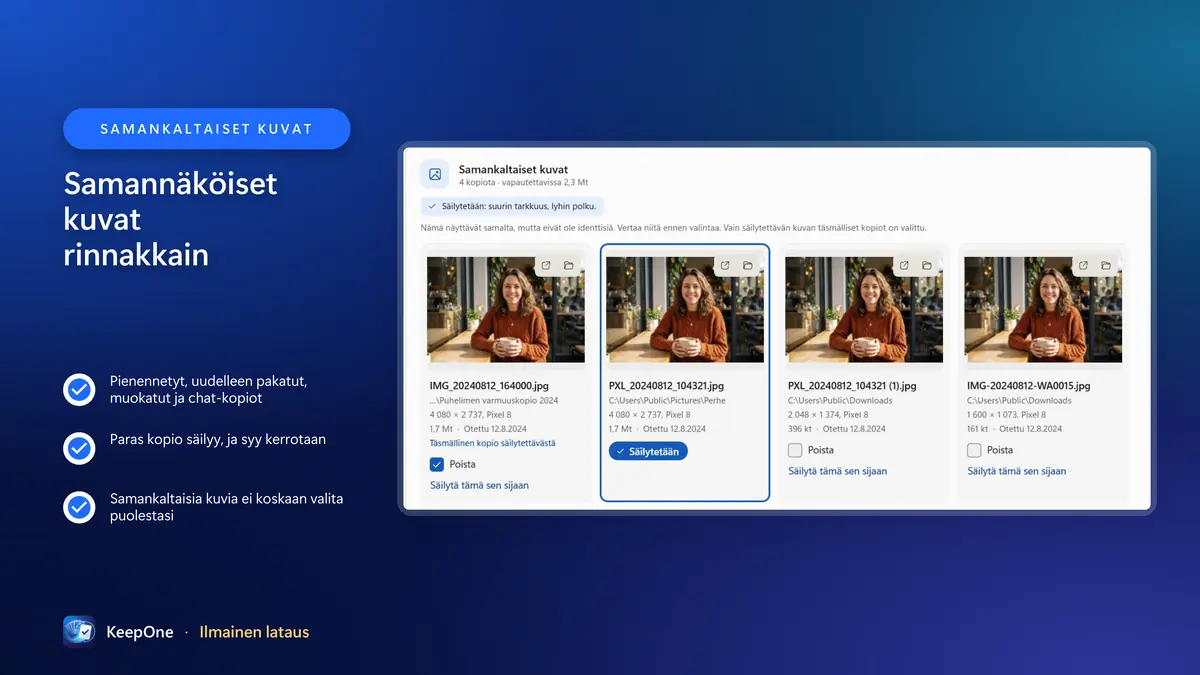Image resolution: width=1200 pixels, height=675 pixels.
Task: Show PXL_20240812_104321 (1).jpg folder location
Action: [927, 265]
